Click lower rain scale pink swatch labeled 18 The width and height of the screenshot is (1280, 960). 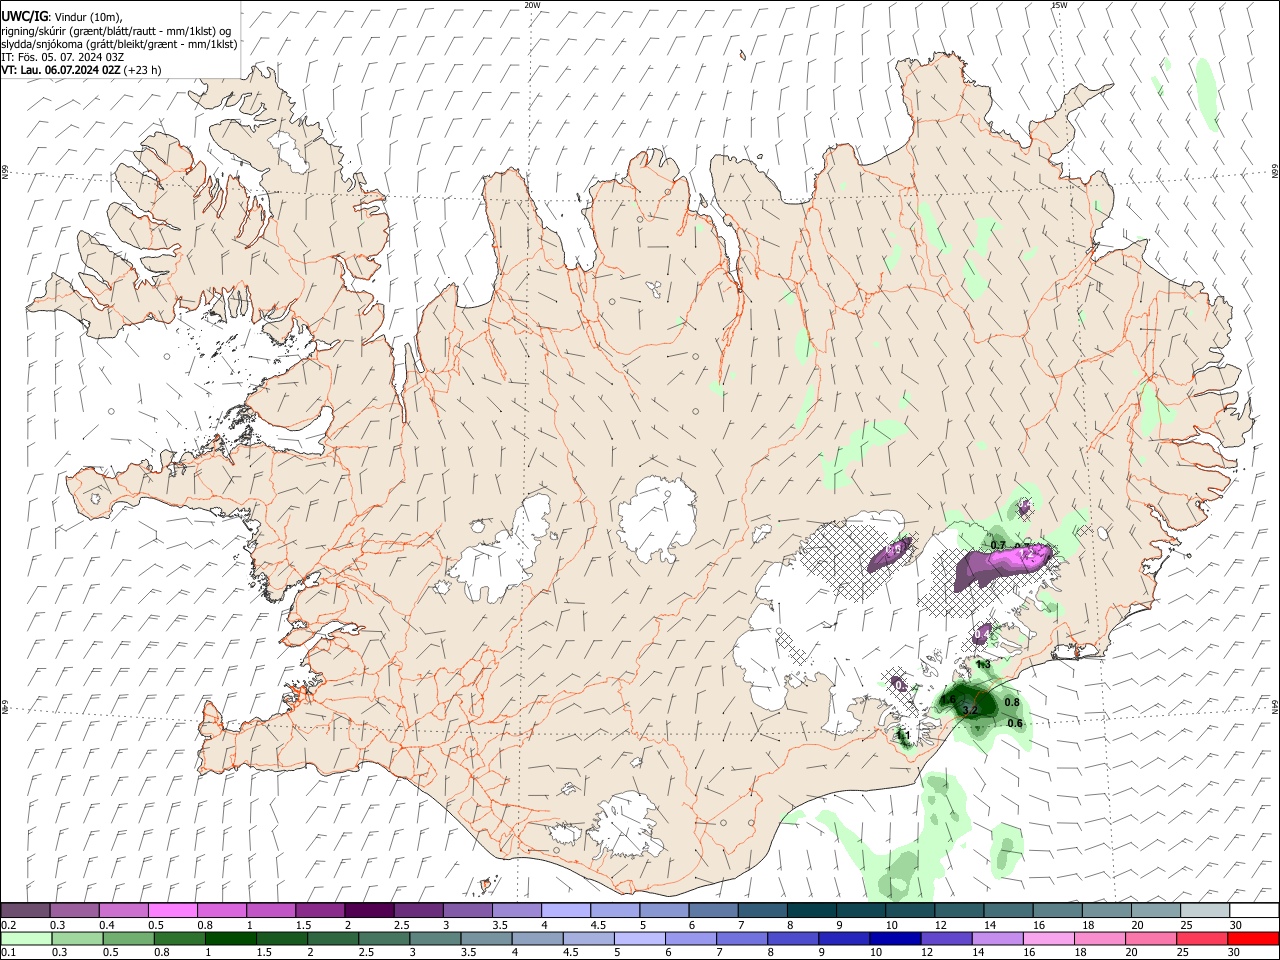[x=1098, y=938]
